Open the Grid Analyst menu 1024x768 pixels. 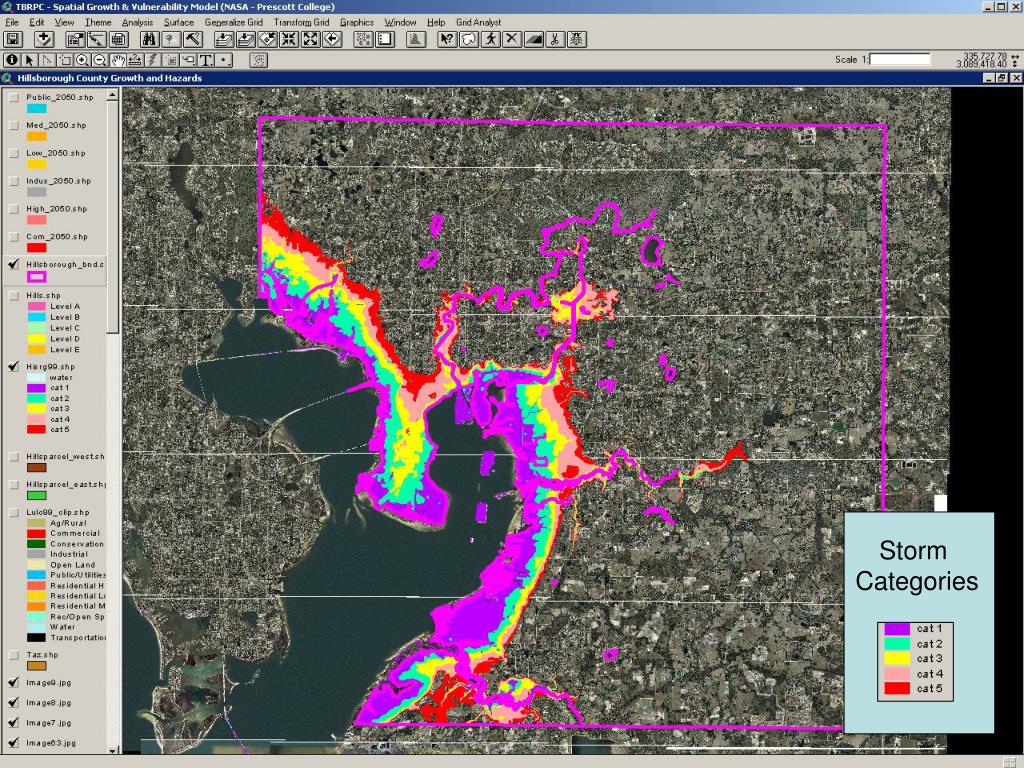(x=479, y=22)
